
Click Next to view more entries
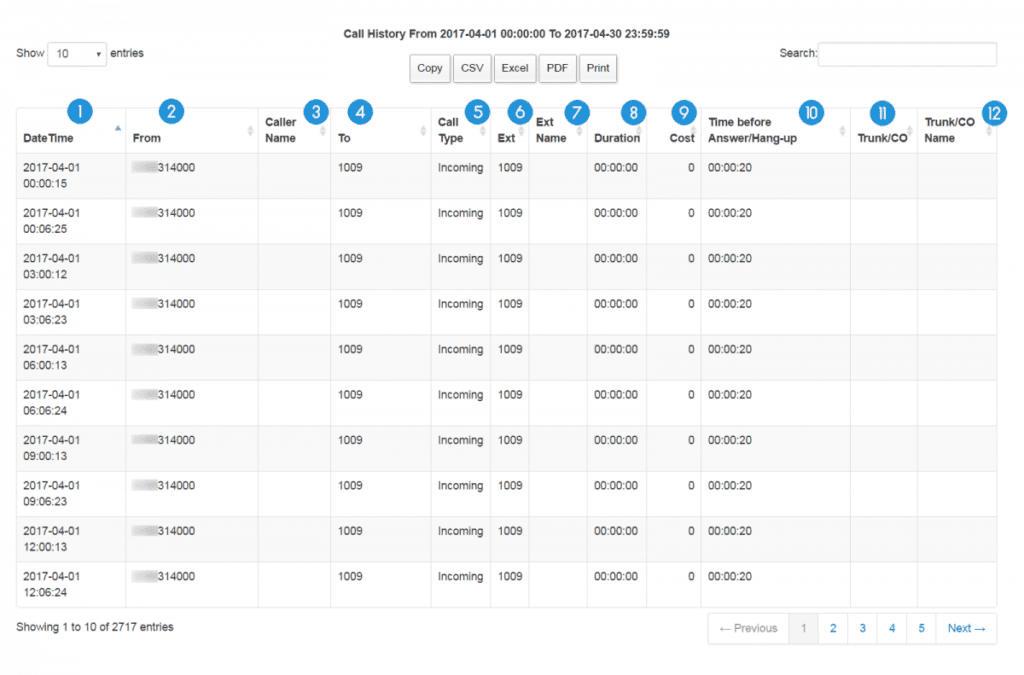tap(964, 627)
